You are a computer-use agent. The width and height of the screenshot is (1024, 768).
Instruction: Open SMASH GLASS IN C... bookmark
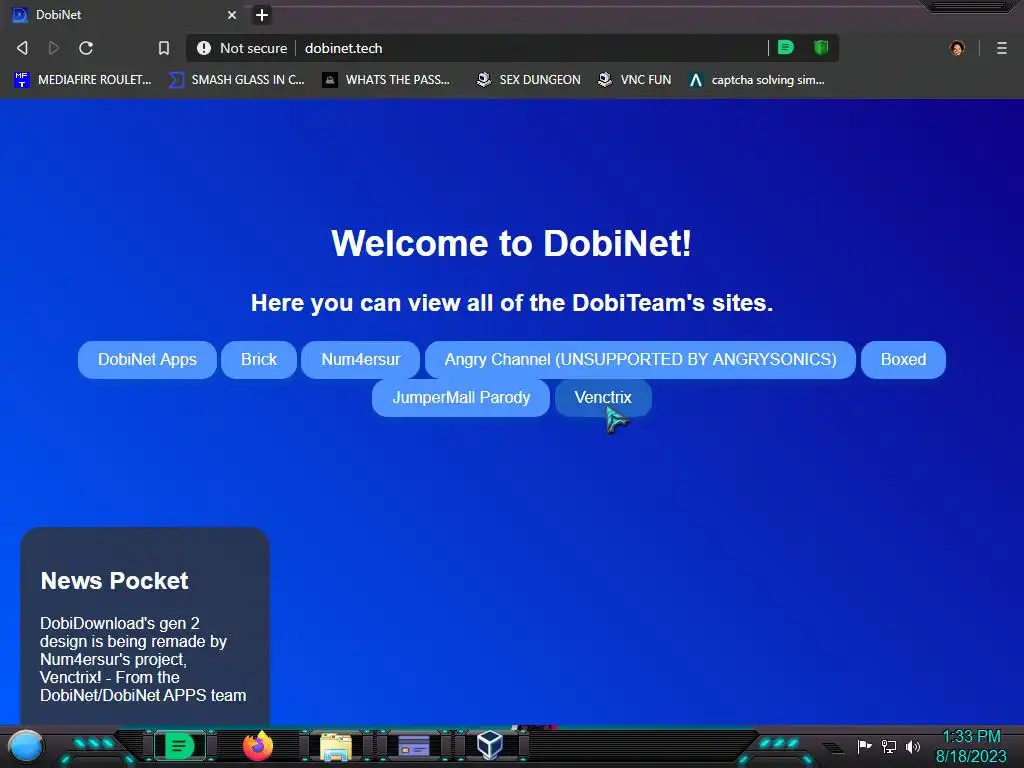[x=236, y=80]
